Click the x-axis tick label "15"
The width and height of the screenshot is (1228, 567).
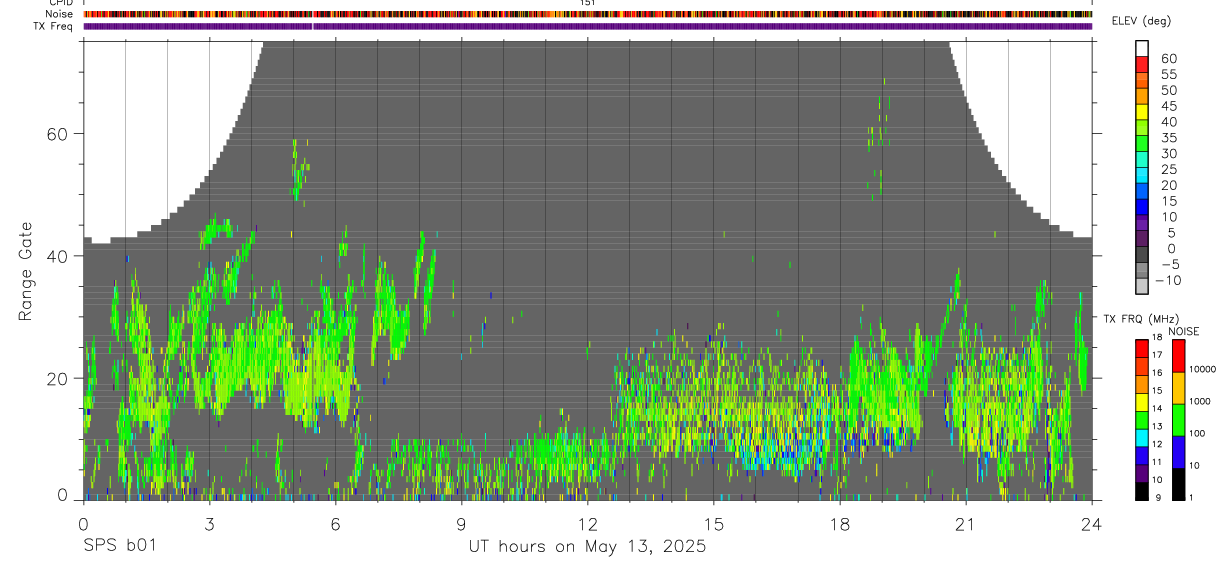click(x=713, y=524)
